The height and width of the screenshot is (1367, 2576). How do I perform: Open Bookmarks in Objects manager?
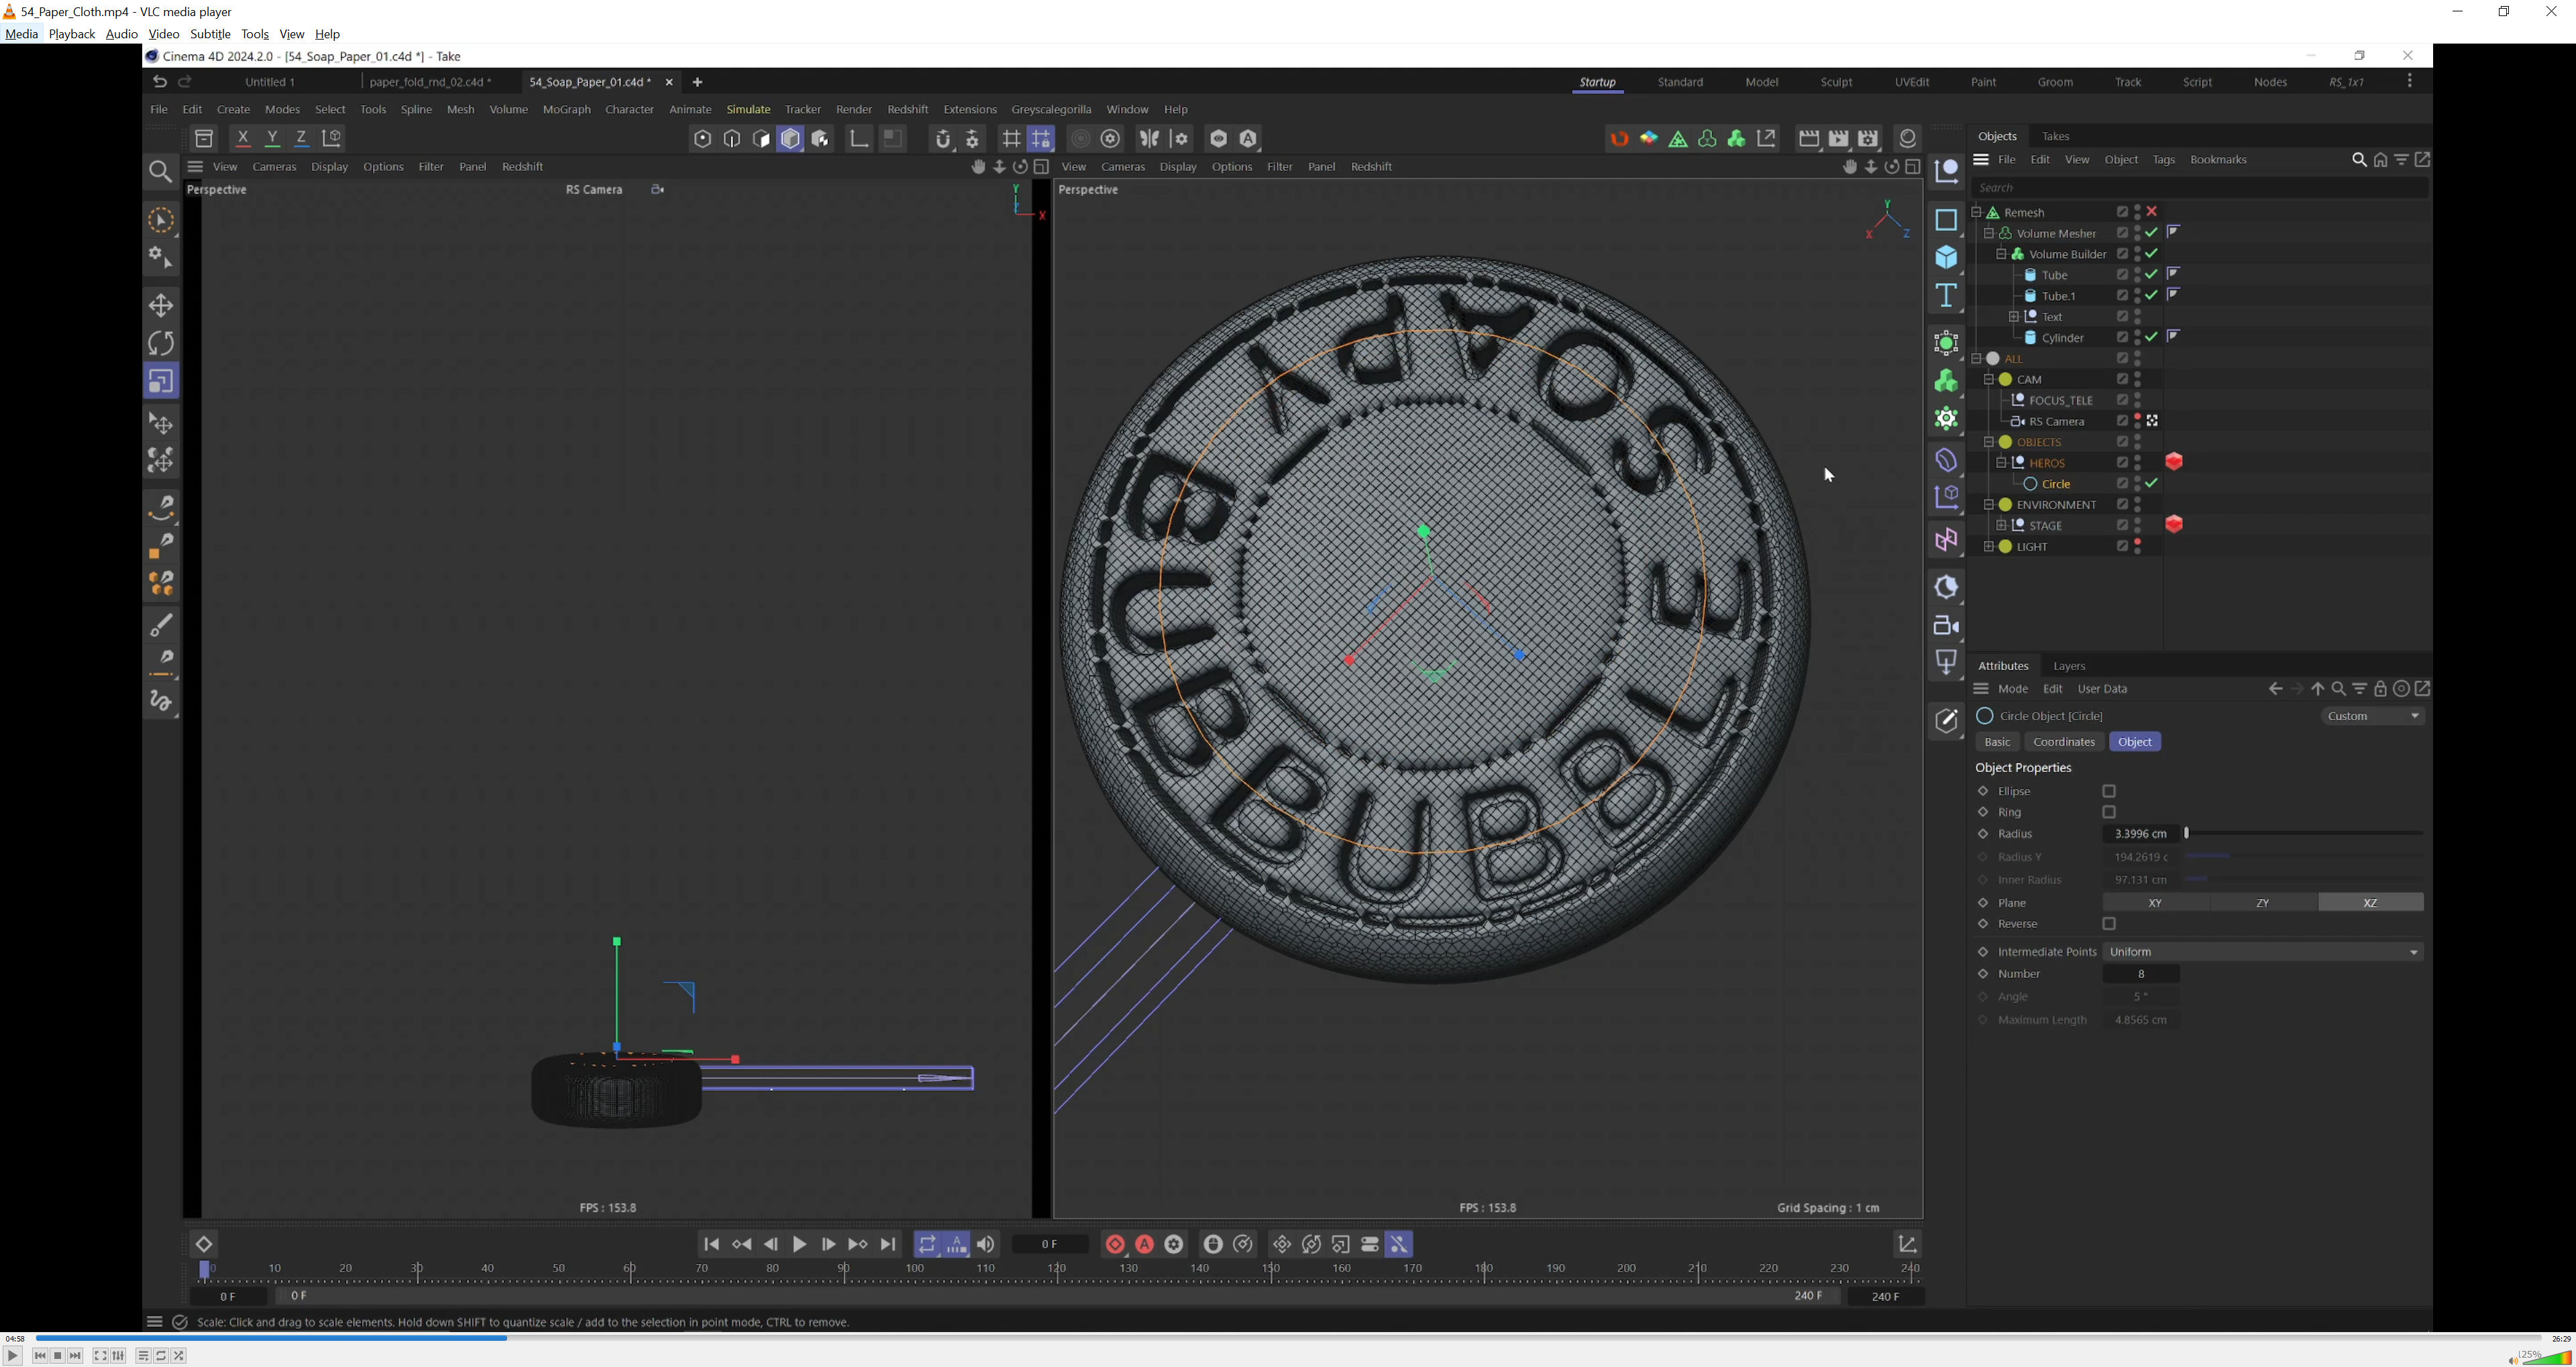(x=2218, y=161)
